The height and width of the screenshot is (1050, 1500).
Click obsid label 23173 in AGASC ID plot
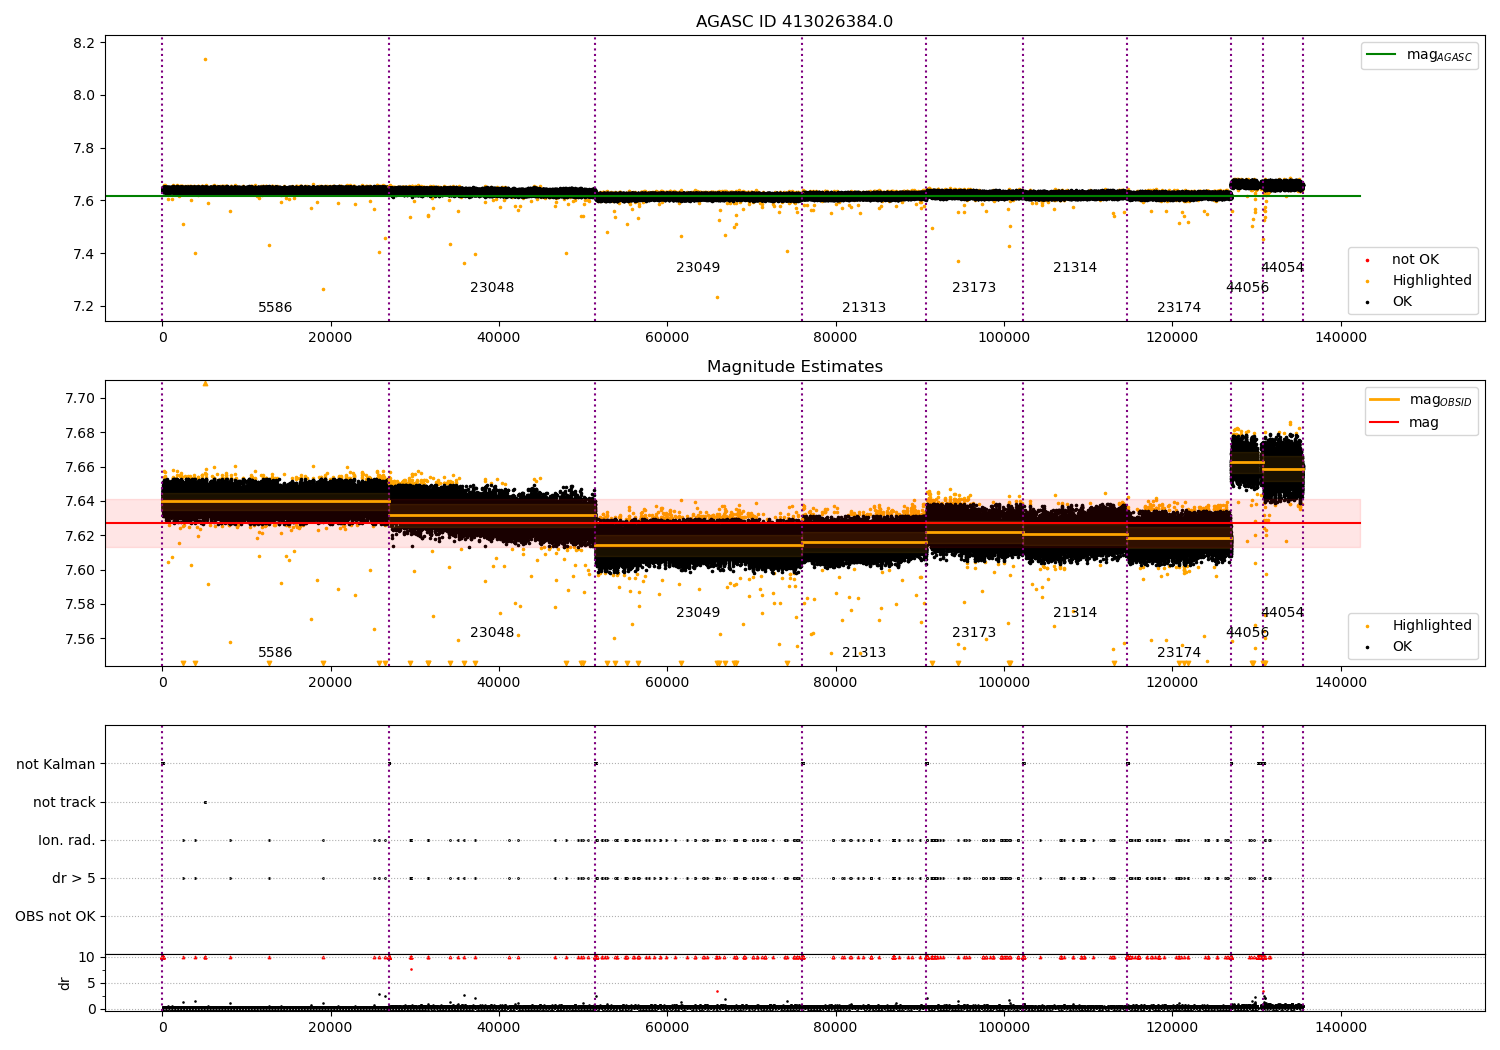[974, 288]
